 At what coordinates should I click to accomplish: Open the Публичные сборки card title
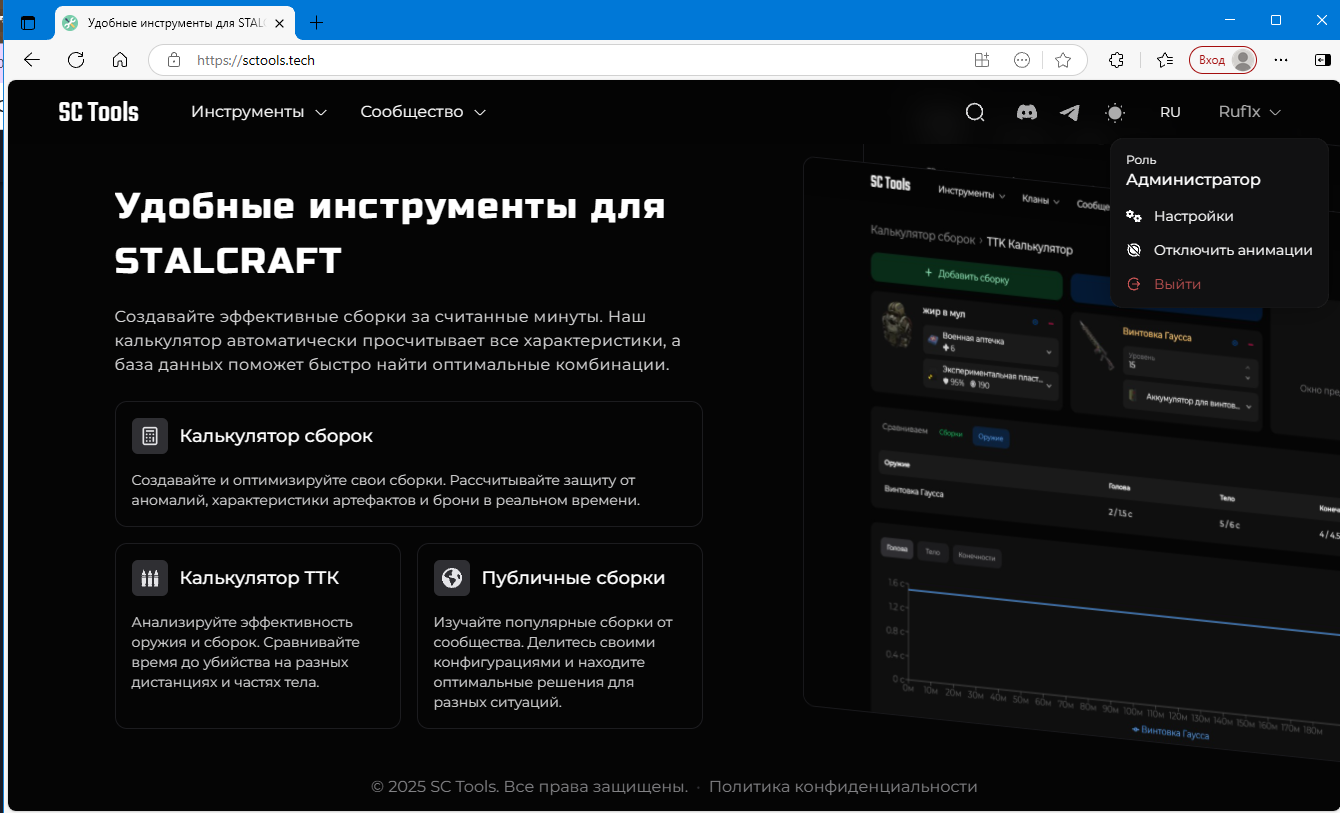click(573, 578)
